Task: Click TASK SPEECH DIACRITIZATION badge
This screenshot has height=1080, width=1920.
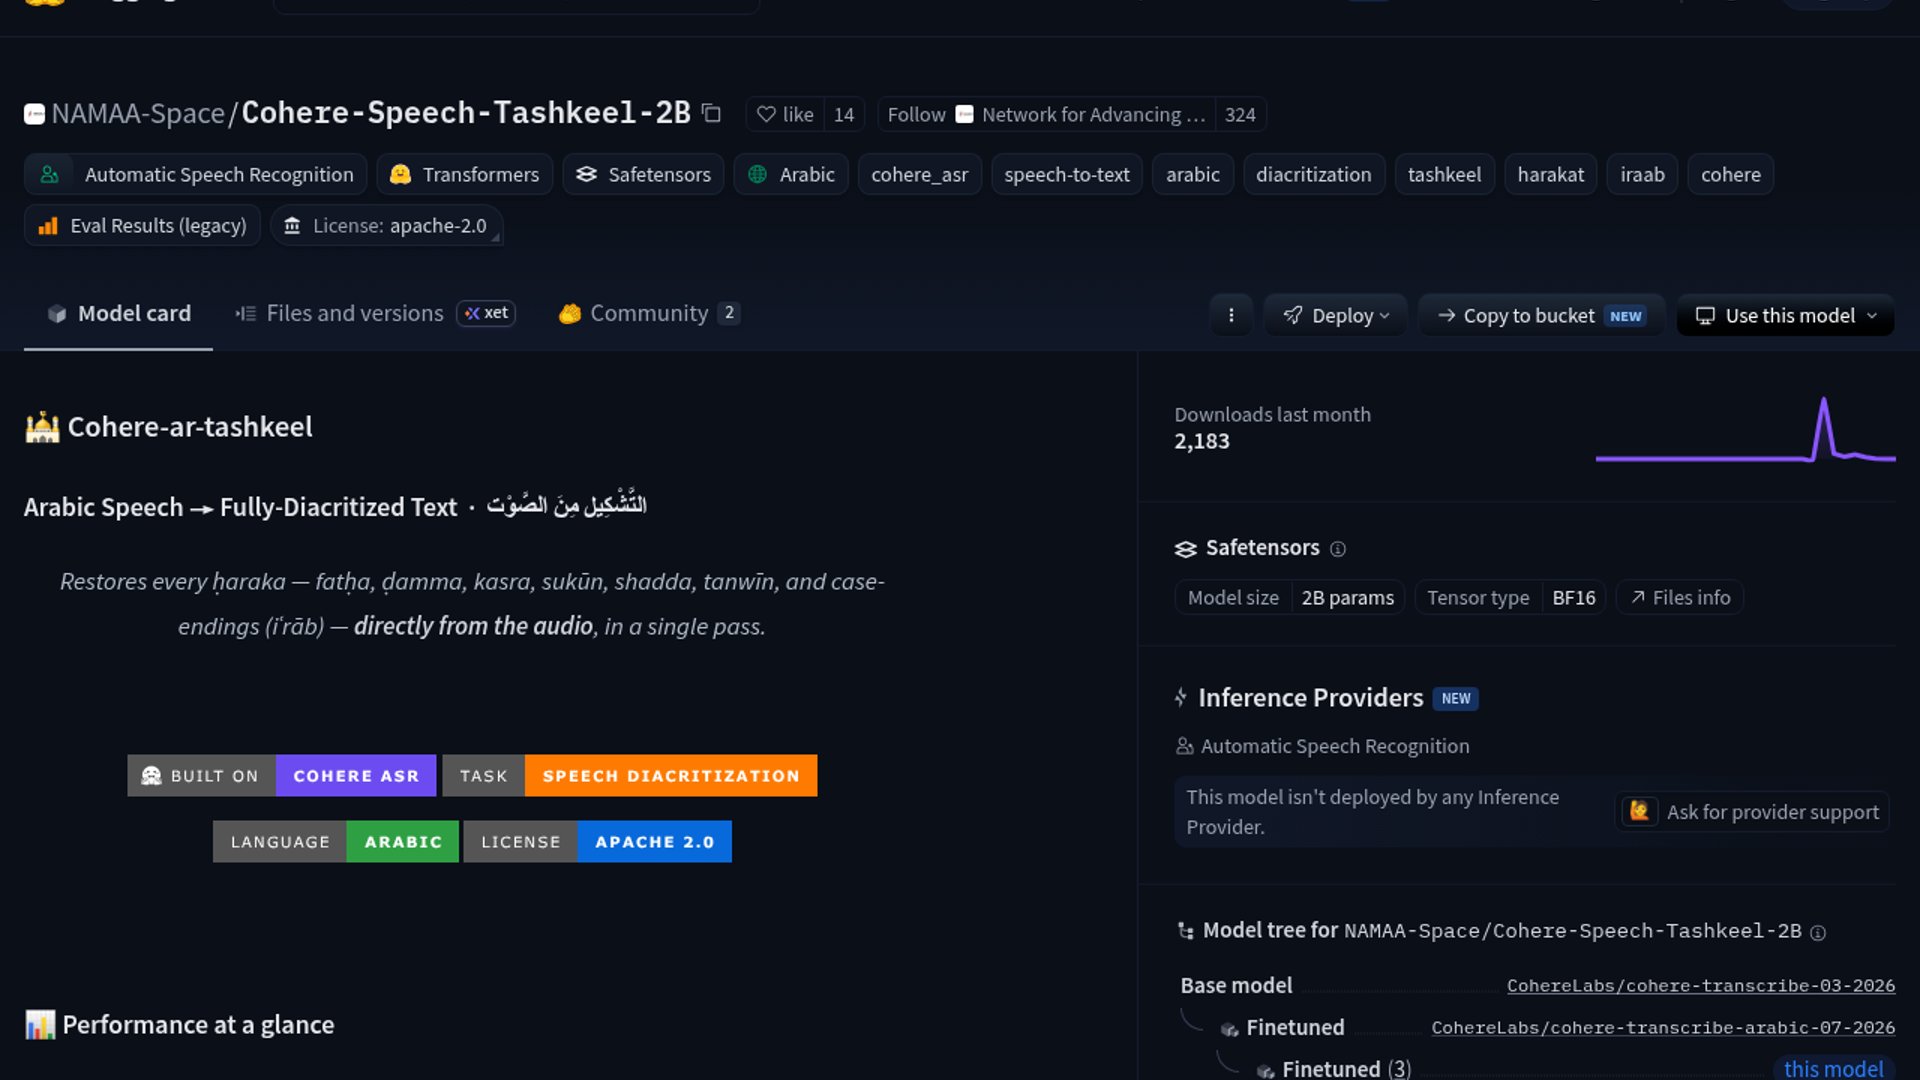Action: tap(630, 776)
